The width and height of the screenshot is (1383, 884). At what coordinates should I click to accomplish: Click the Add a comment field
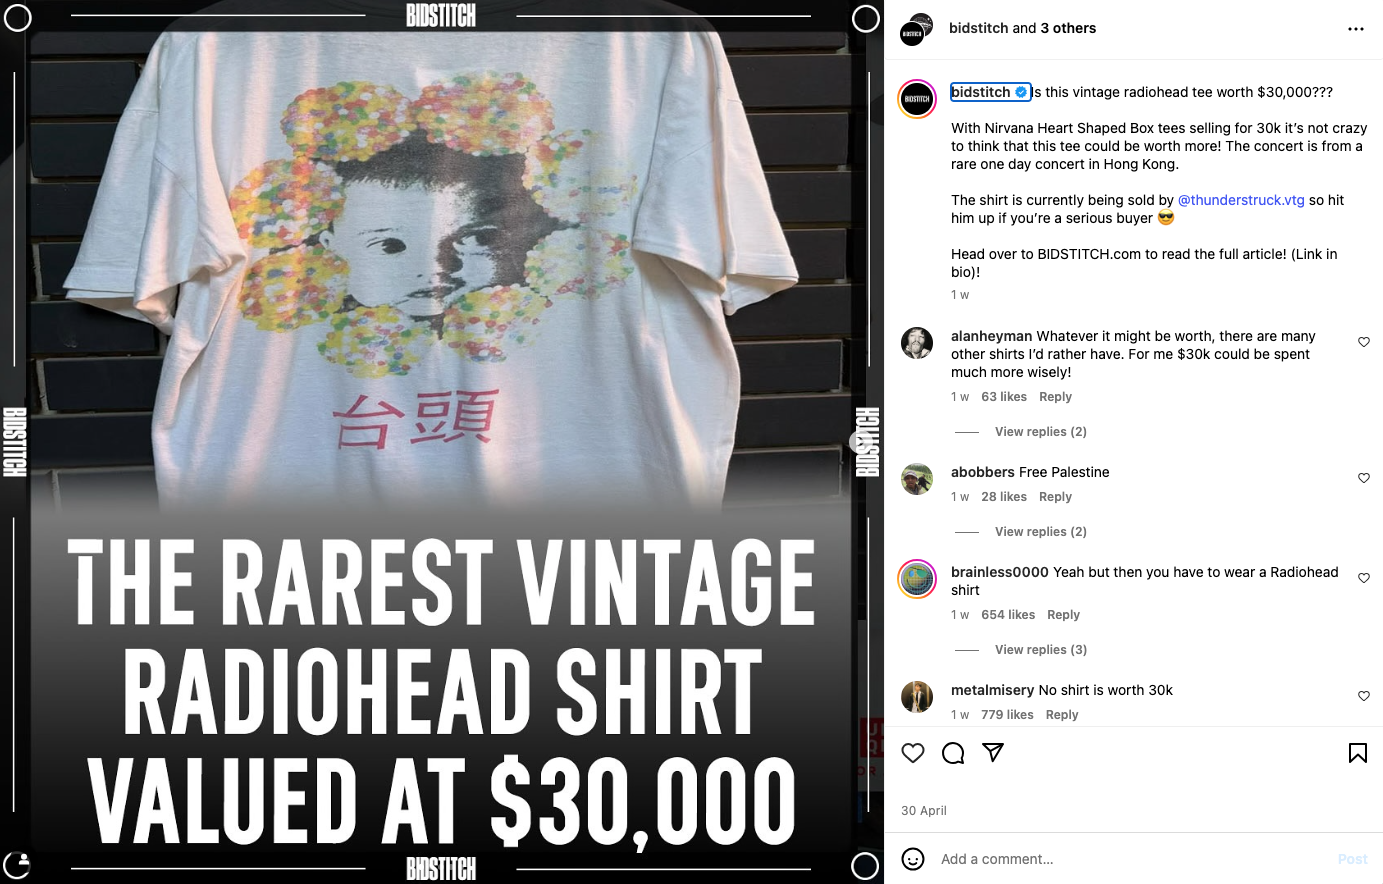(x=1130, y=859)
